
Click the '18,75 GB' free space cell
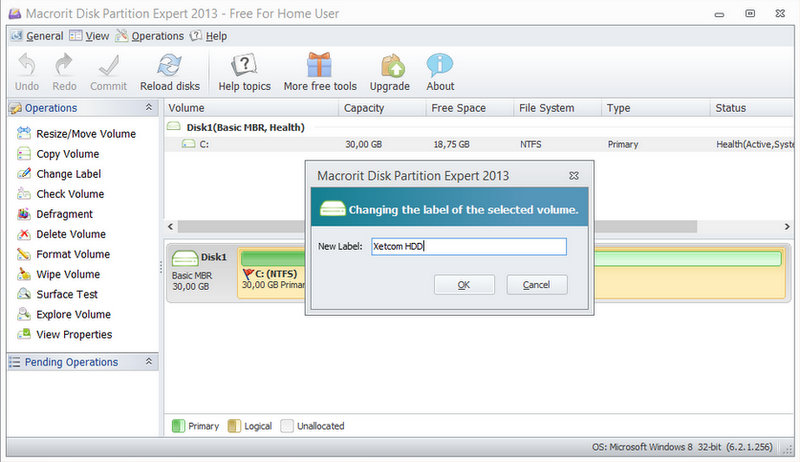click(x=452, y=144)
